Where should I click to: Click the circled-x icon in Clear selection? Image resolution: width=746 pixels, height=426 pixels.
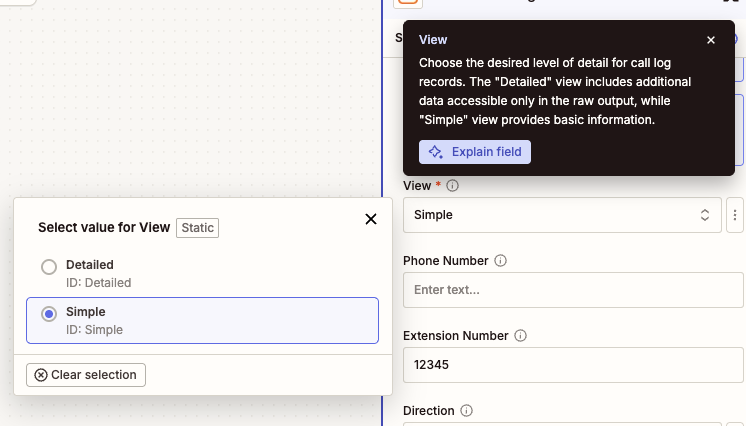[x=41, y=375]
